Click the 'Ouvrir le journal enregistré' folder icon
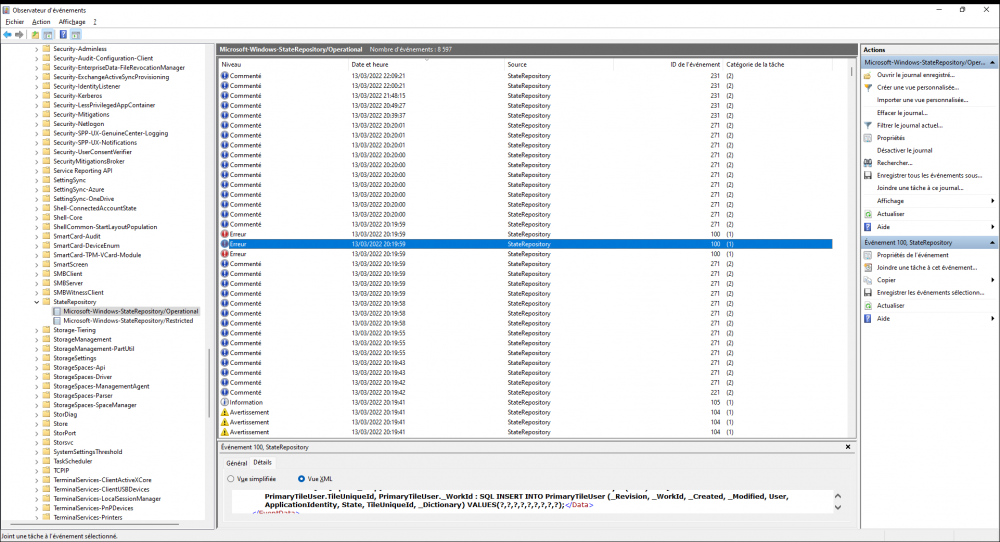This screenshot has width=1000, height=542. click(x=868, y=75)
